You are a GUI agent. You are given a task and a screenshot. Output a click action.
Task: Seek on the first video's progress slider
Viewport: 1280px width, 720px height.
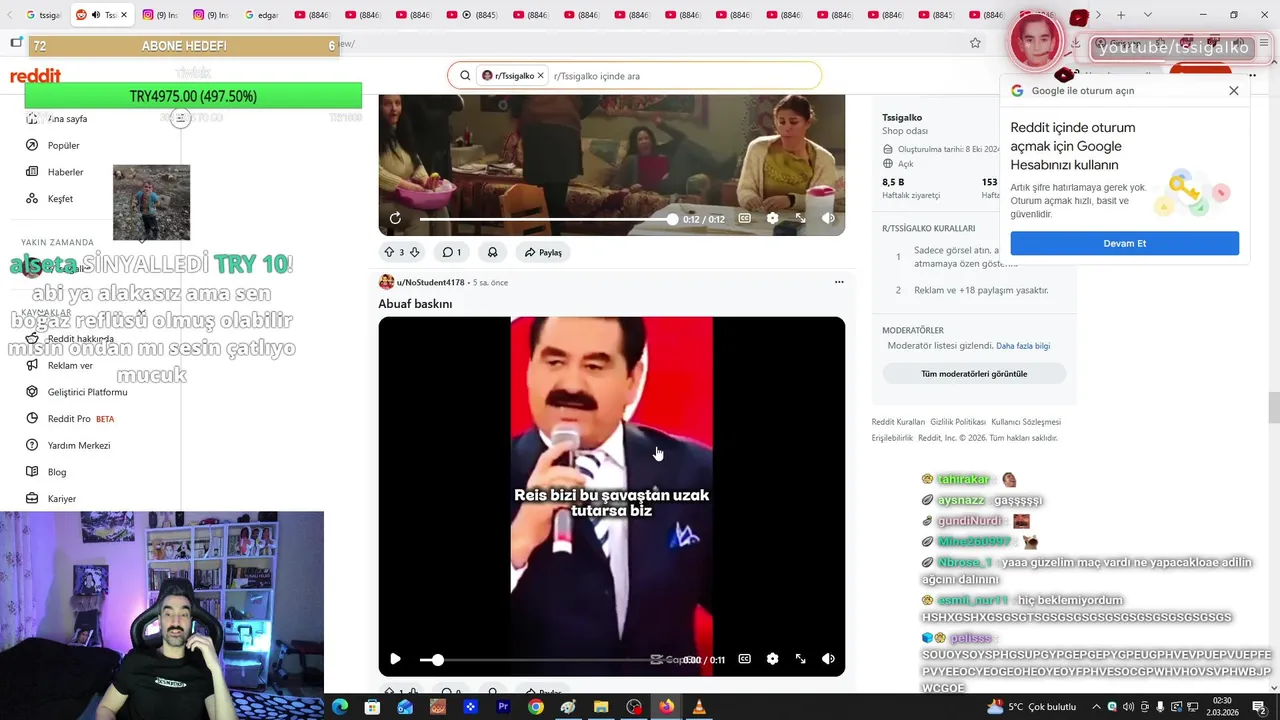click(546, 219)
